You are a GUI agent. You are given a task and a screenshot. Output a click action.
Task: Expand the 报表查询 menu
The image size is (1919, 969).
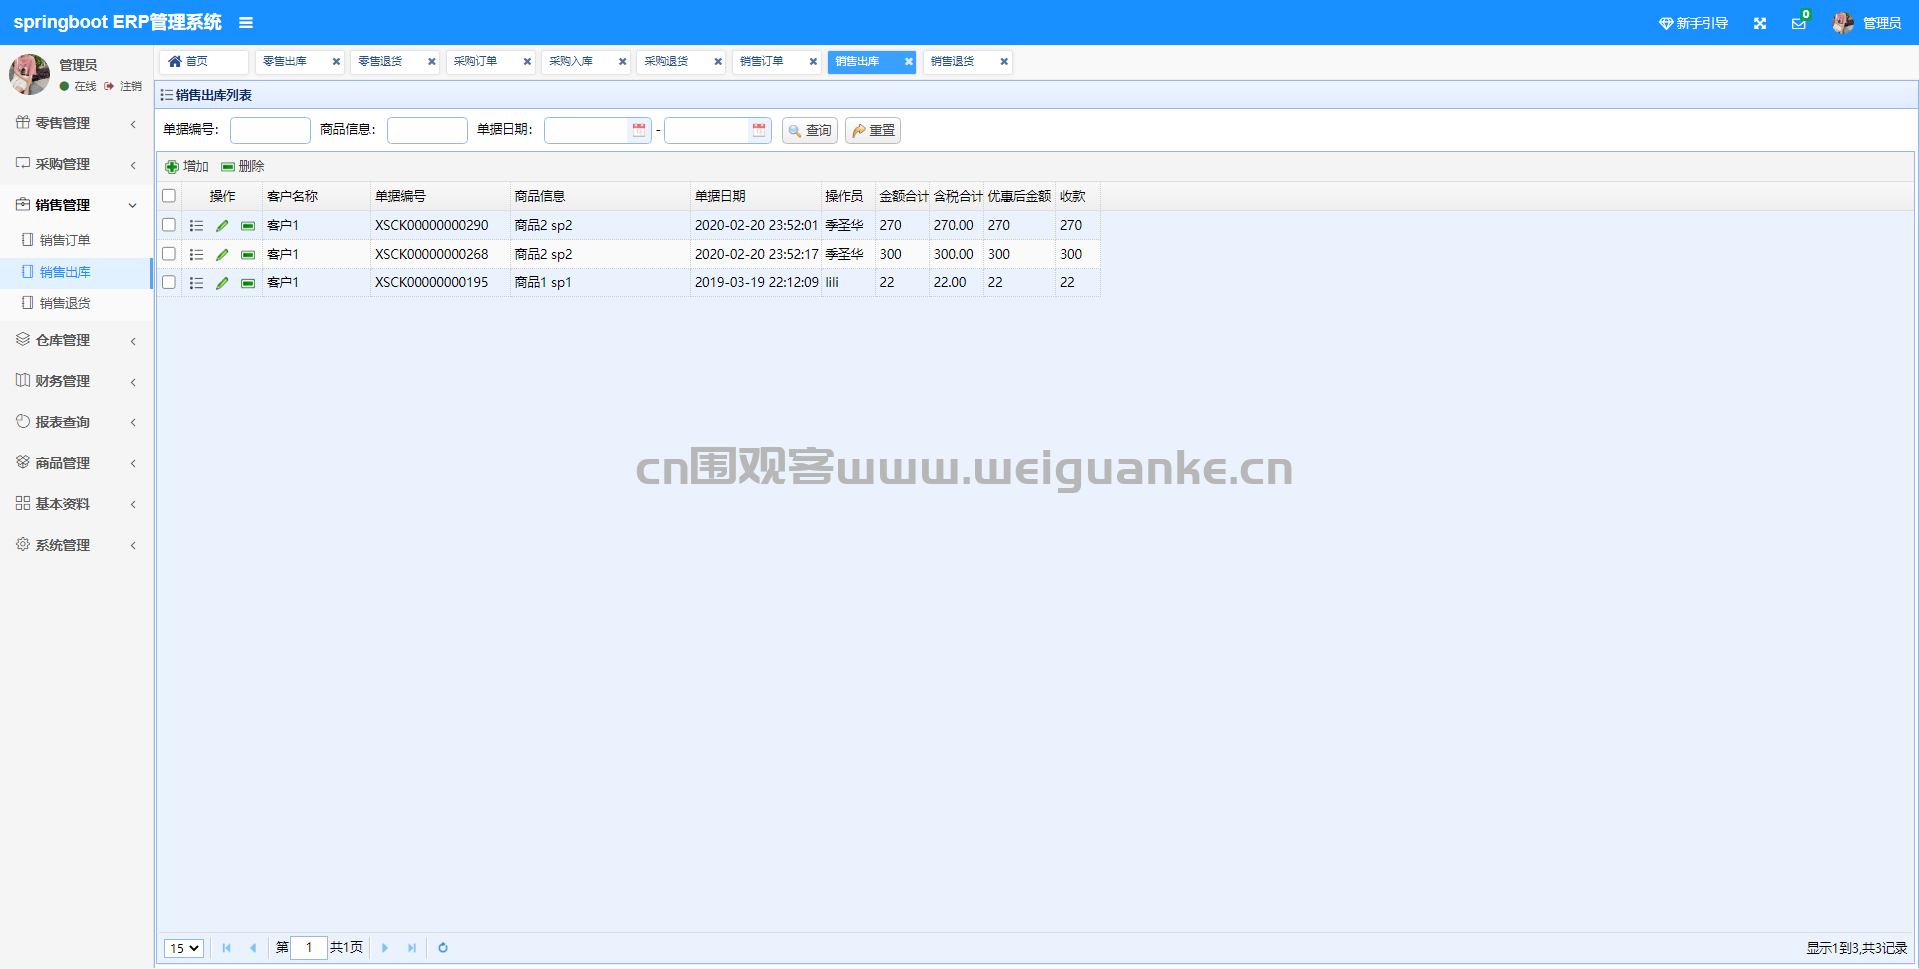[x=76, y=423]
